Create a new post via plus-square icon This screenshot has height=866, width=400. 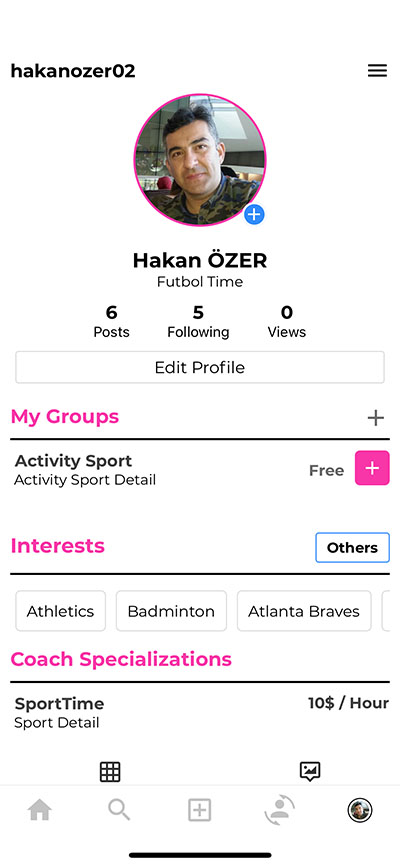[x=199, y=811]
